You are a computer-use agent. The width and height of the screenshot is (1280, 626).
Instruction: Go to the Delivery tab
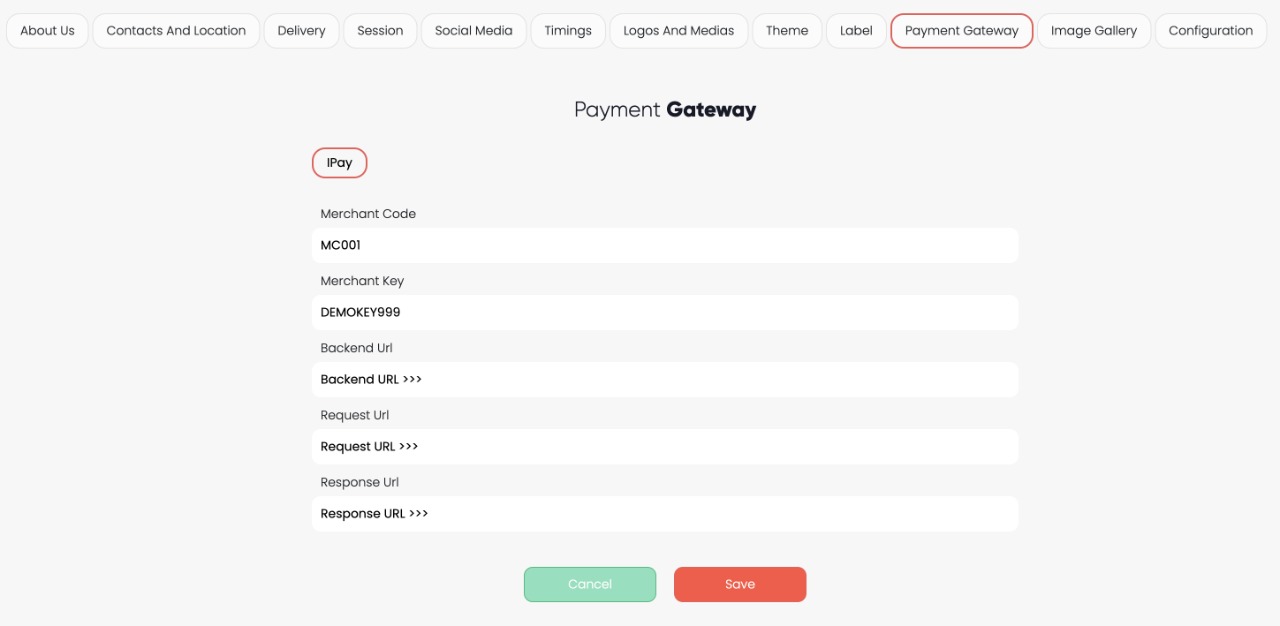(x=301, y=31)
